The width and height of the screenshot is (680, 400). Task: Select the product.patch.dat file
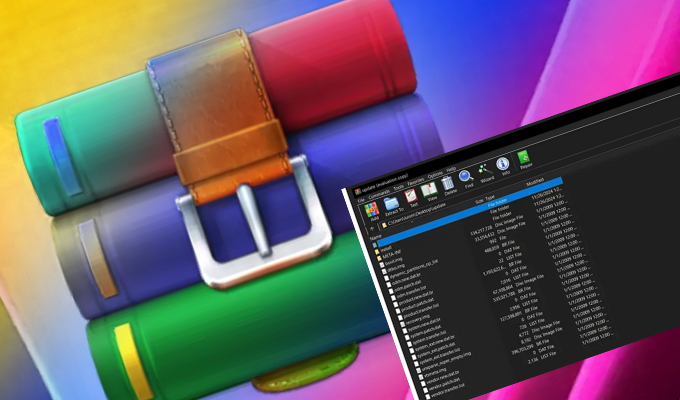[x=416, y=303]
